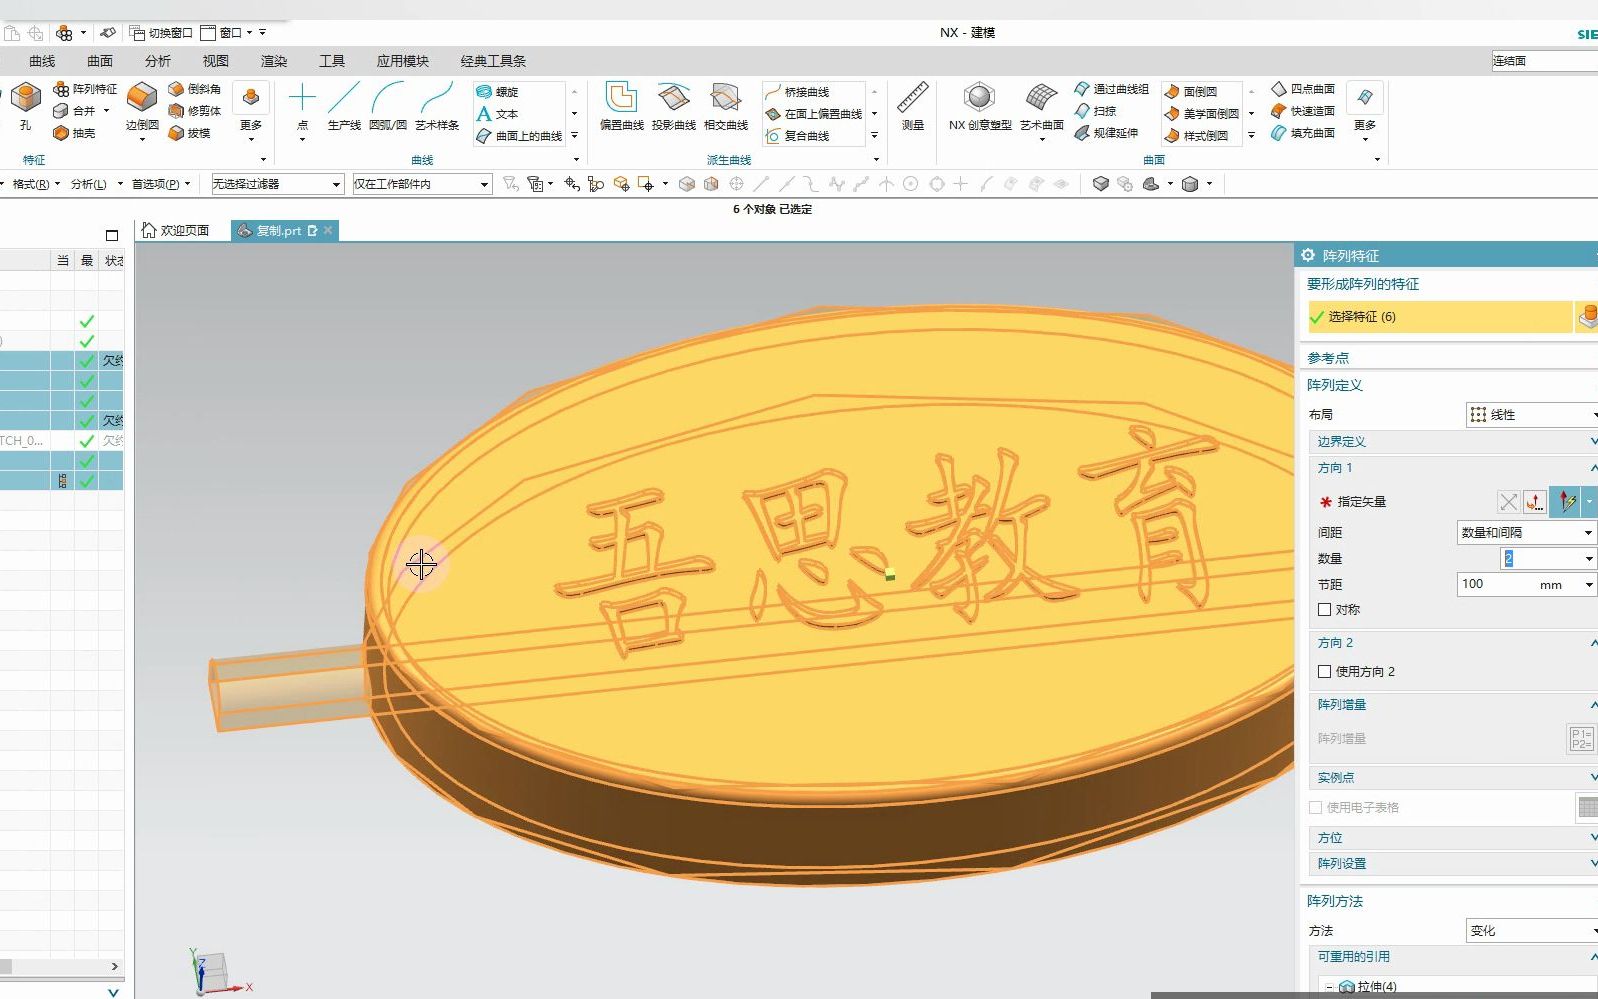Open the 曲面 ribbon tab
1598x999 pixels.
(100, 61)
